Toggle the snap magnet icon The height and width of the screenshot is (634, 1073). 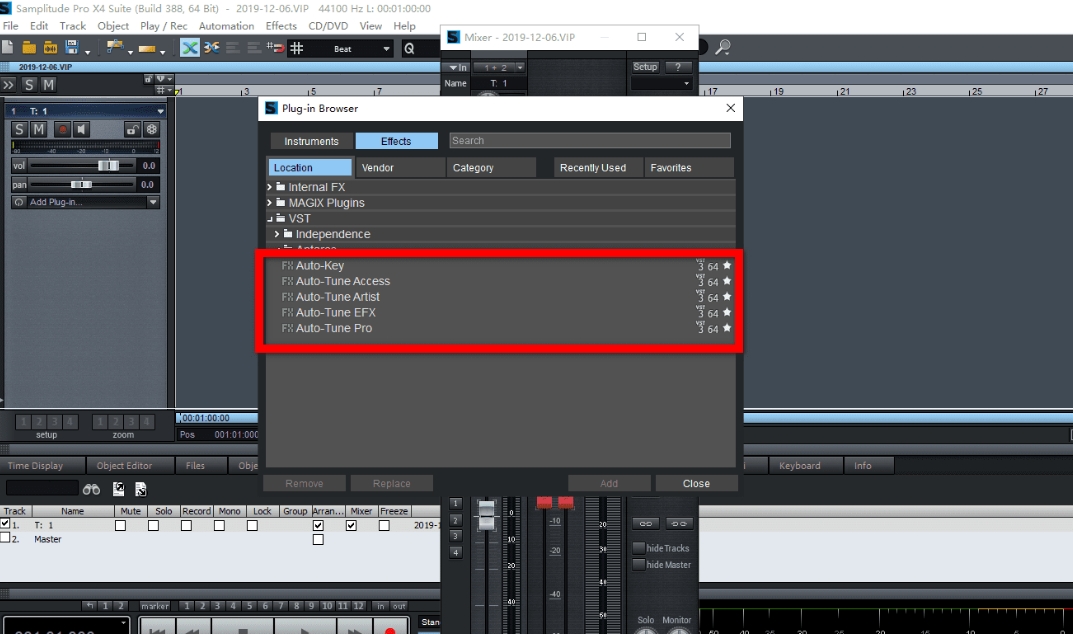point(275,47)
